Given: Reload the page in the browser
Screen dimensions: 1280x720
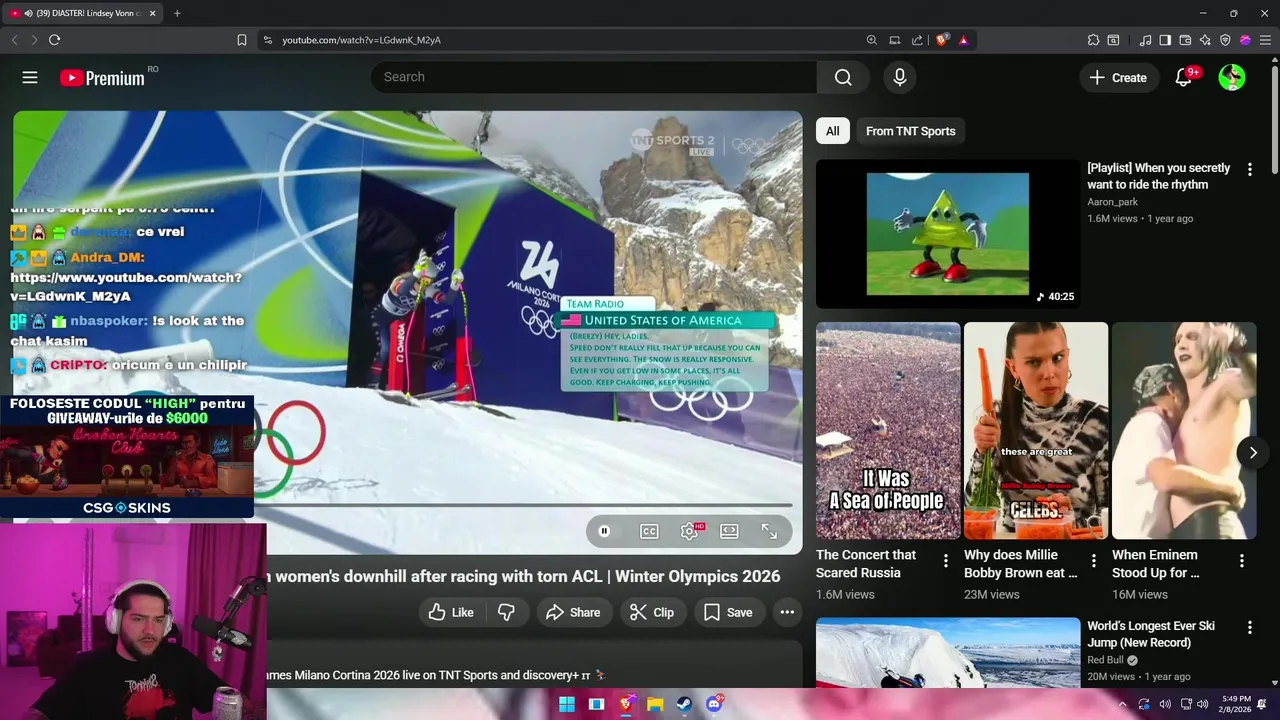Looking at the screenshot, I should tap(54, 40).
